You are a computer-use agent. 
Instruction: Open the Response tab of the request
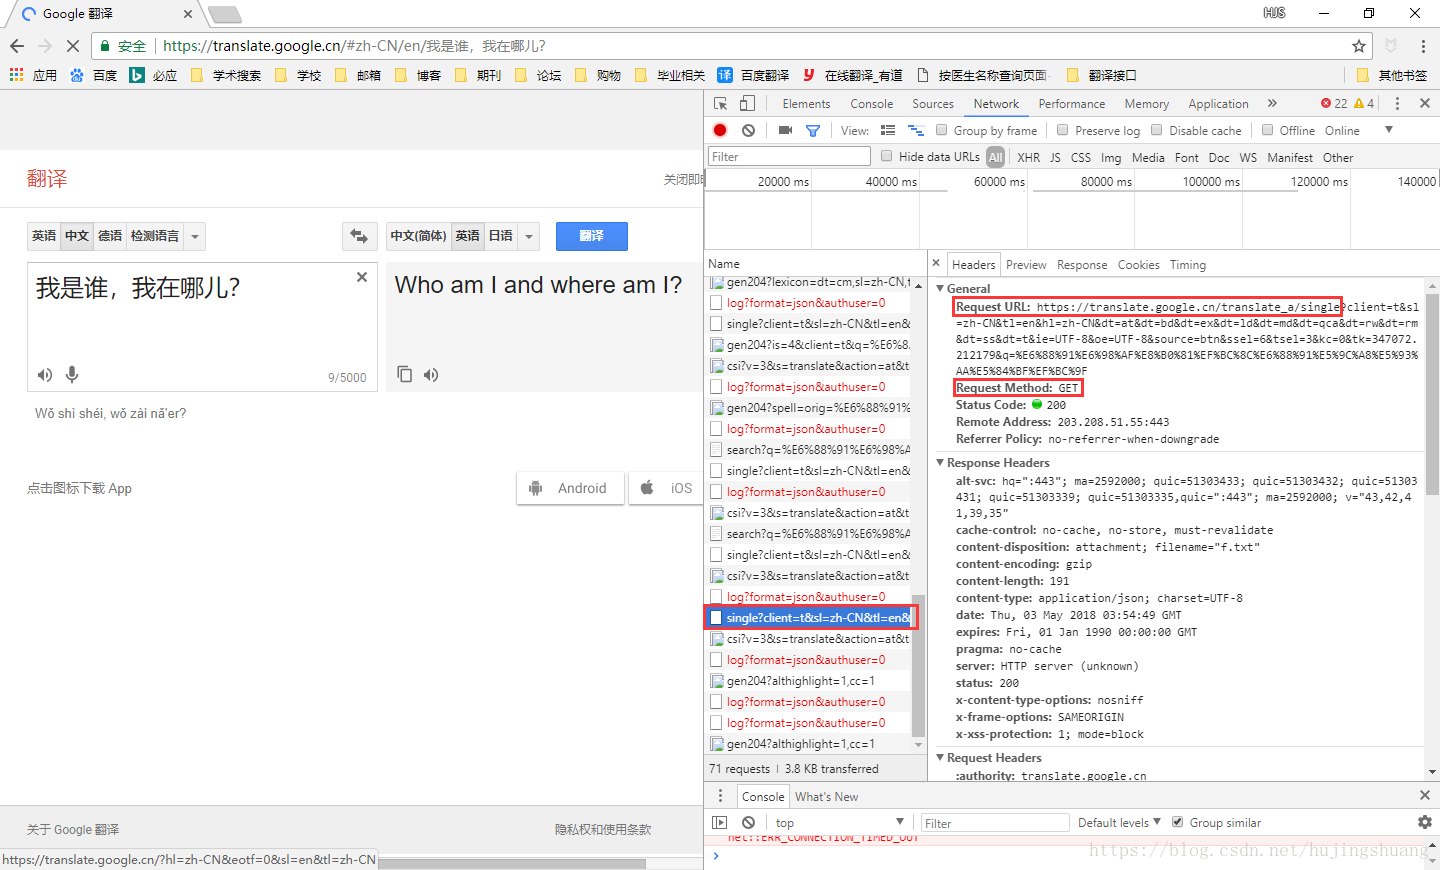pos(1082,264)
